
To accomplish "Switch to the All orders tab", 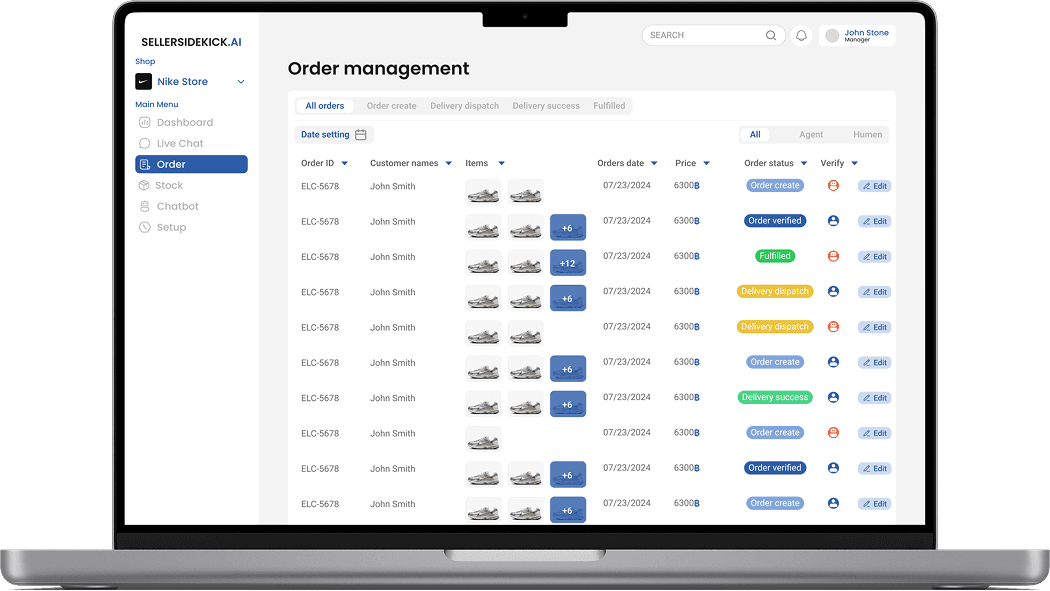I will pos(325,106).
